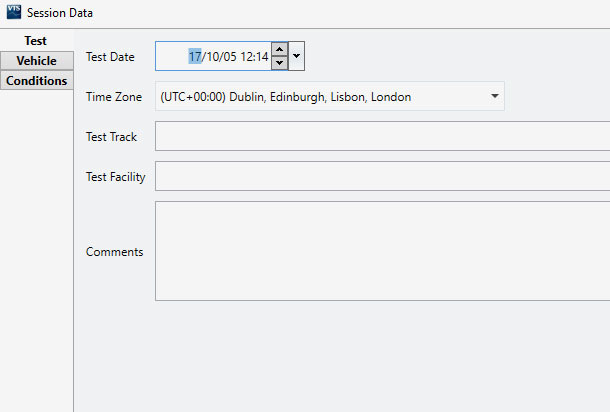Select the hour value 12 in Test Date
The width and height of the screenshot is (610, 412).
click(247, 57)
